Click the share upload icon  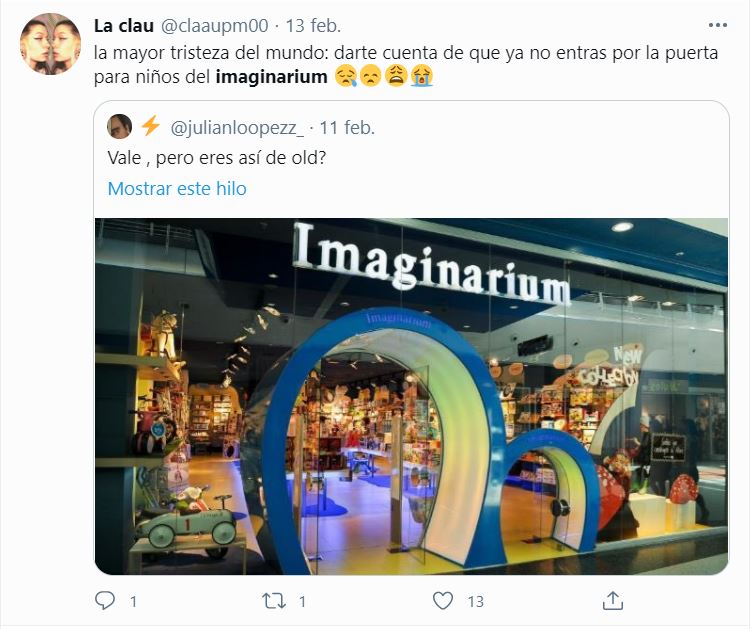(612, 601)
